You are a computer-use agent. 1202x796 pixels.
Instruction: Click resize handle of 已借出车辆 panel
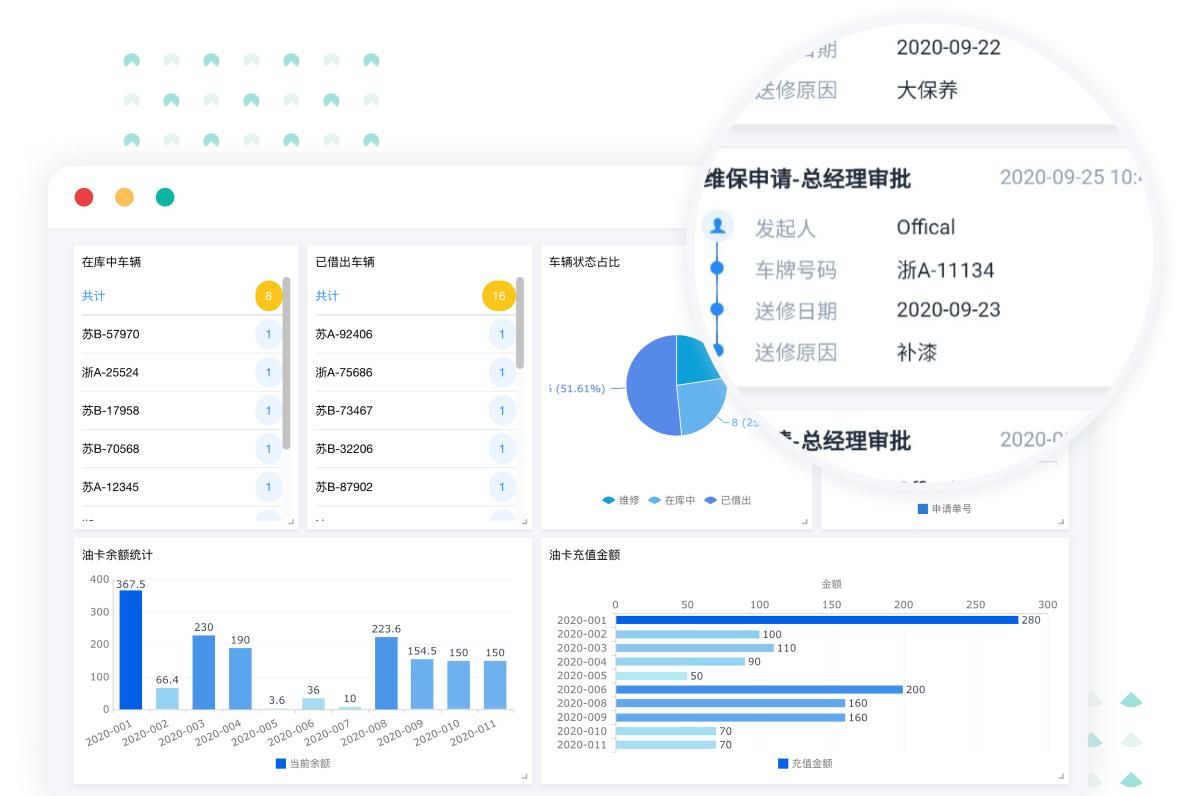(525, 522)
